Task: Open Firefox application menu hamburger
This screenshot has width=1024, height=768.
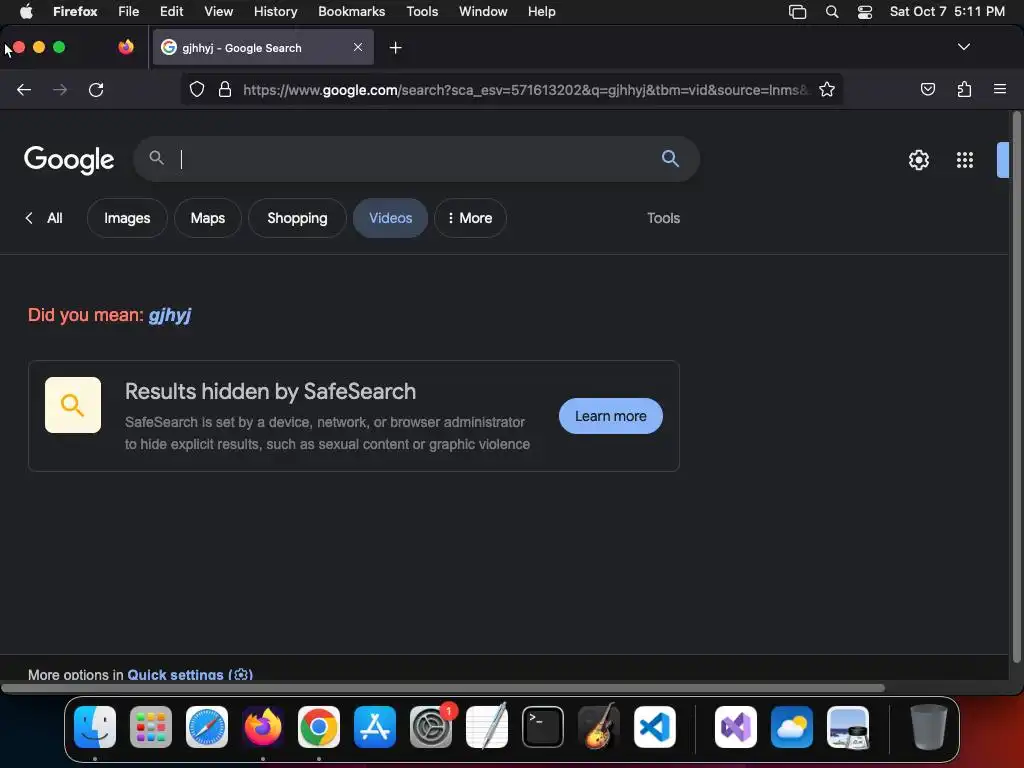Action: coord(999,89)
